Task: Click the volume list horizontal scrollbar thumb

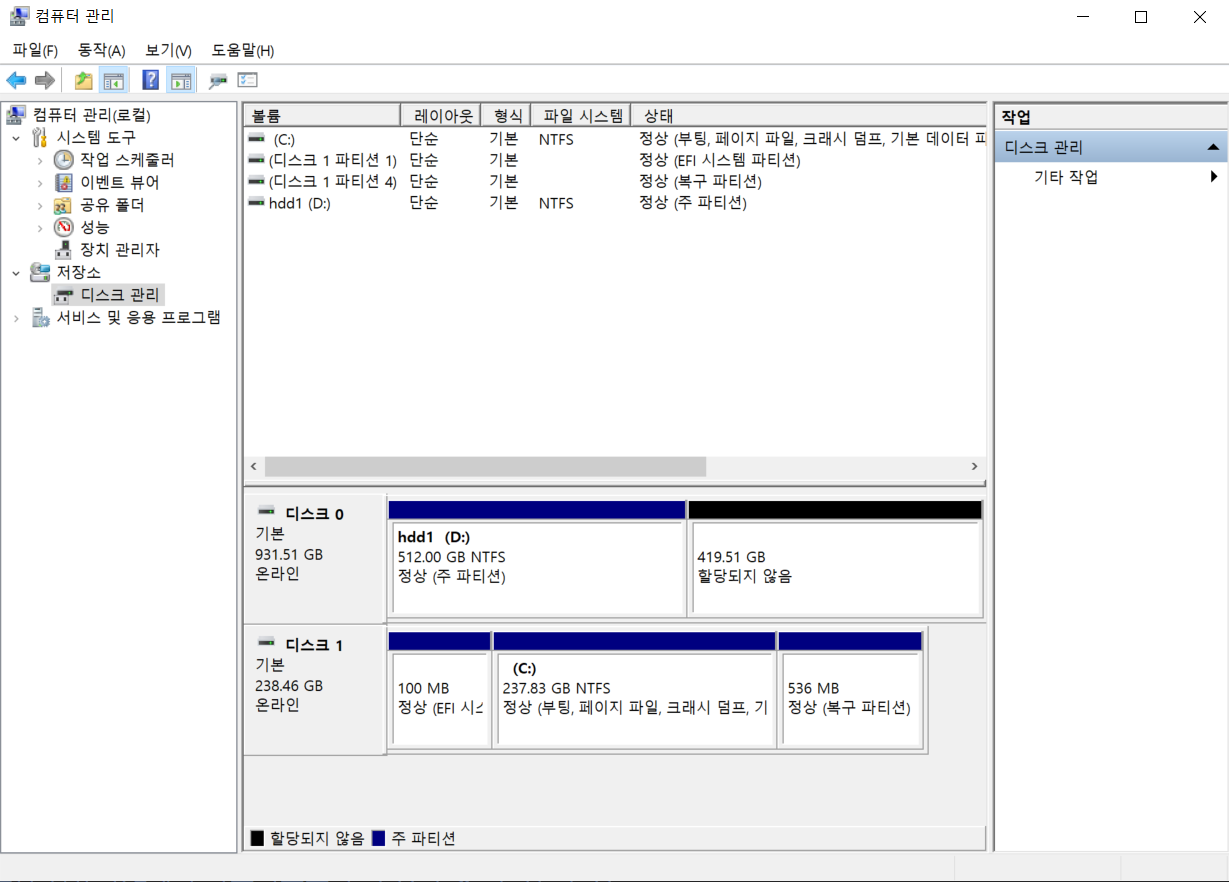Action: pos(485,467)
